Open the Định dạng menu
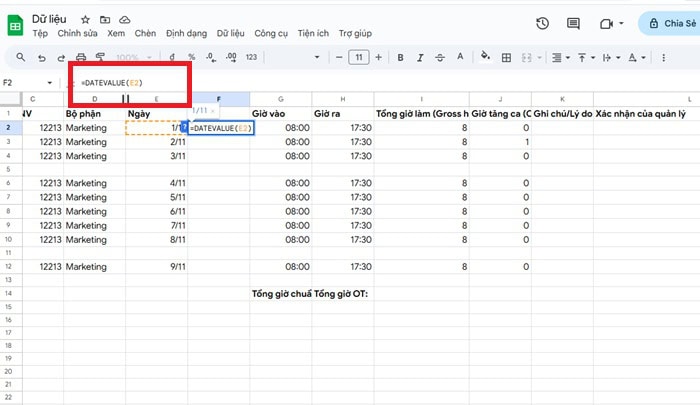 (x=186, y=33)
